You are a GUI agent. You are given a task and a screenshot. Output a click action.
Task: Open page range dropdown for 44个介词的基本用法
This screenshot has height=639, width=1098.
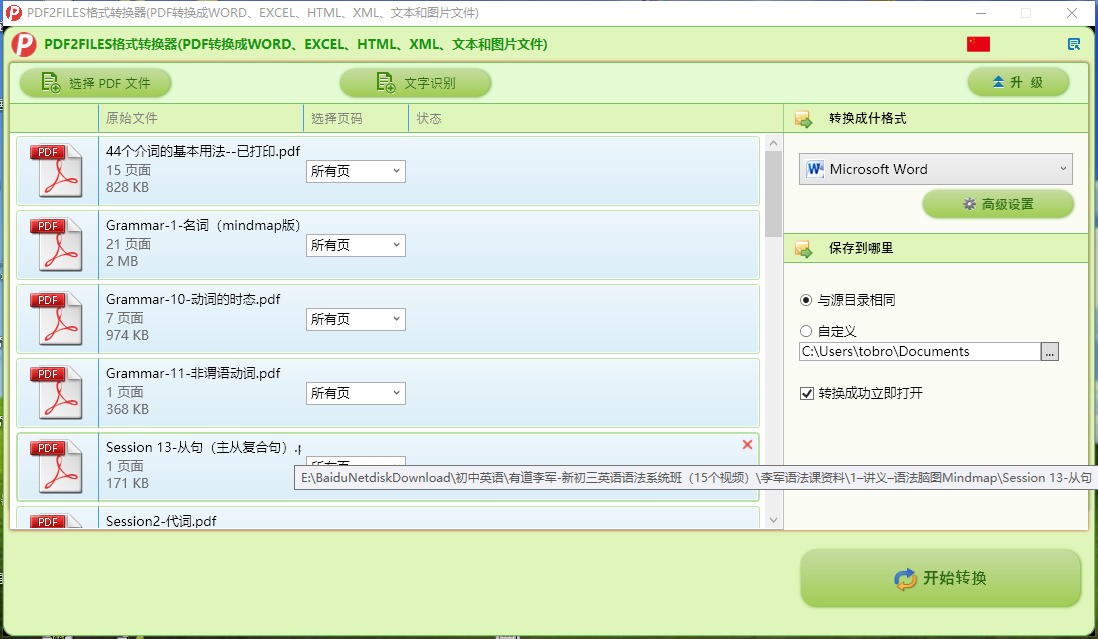coord(356,171)
